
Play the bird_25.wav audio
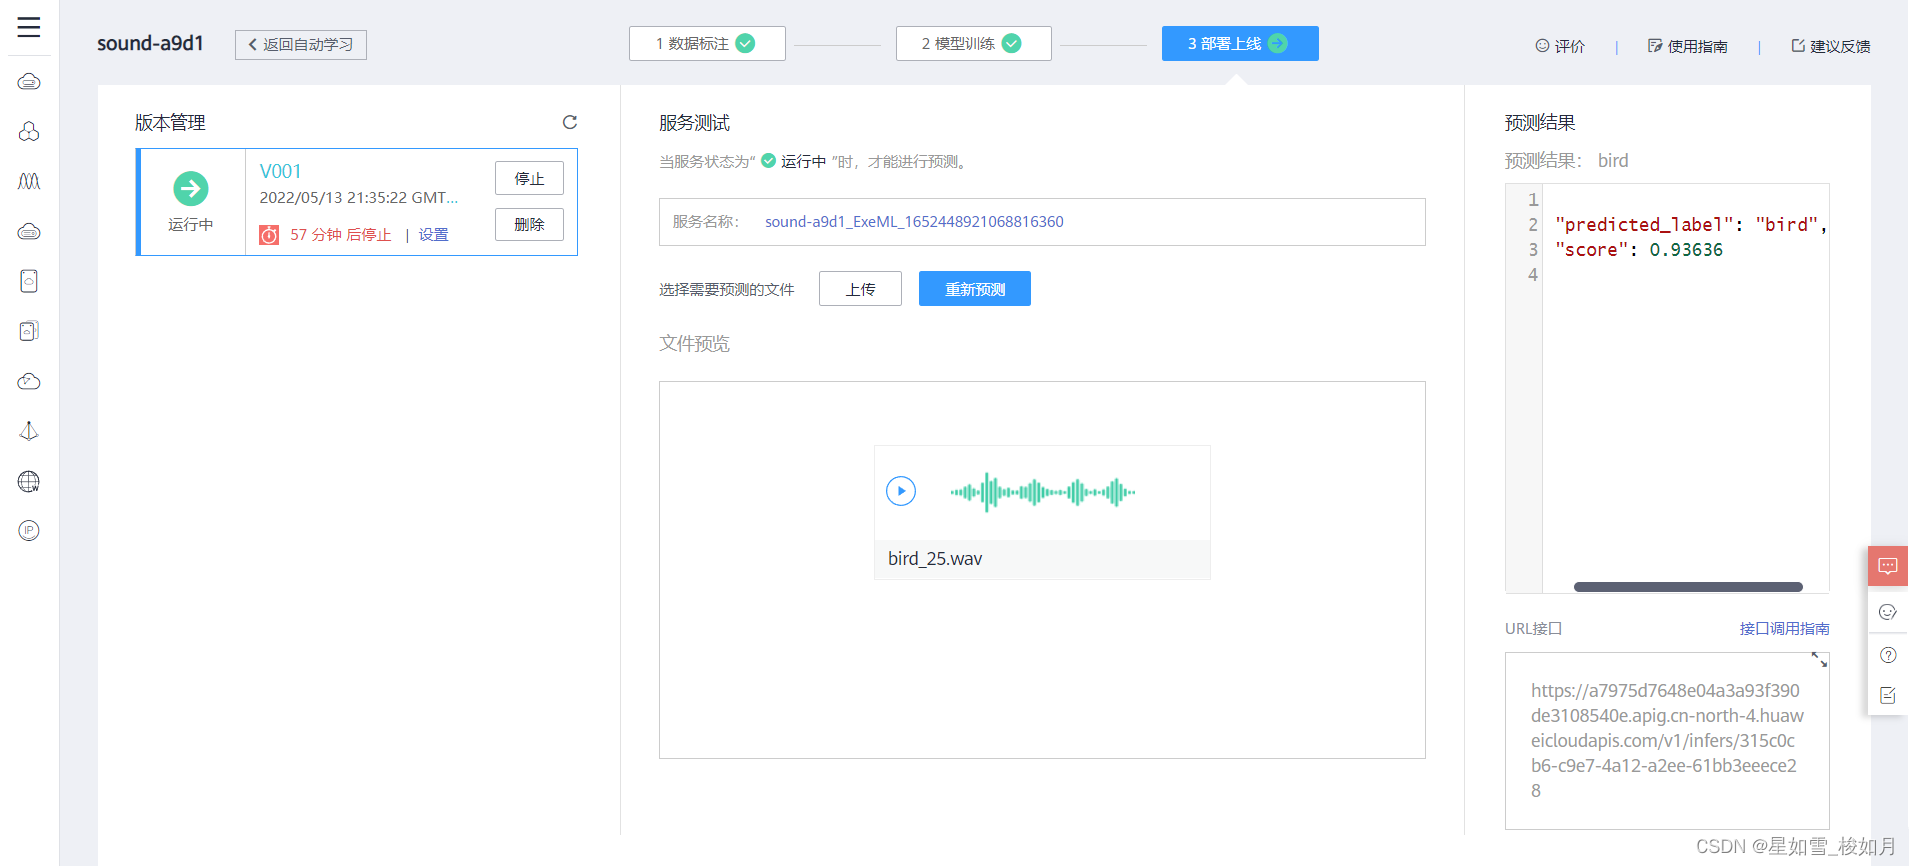(901, 491)
